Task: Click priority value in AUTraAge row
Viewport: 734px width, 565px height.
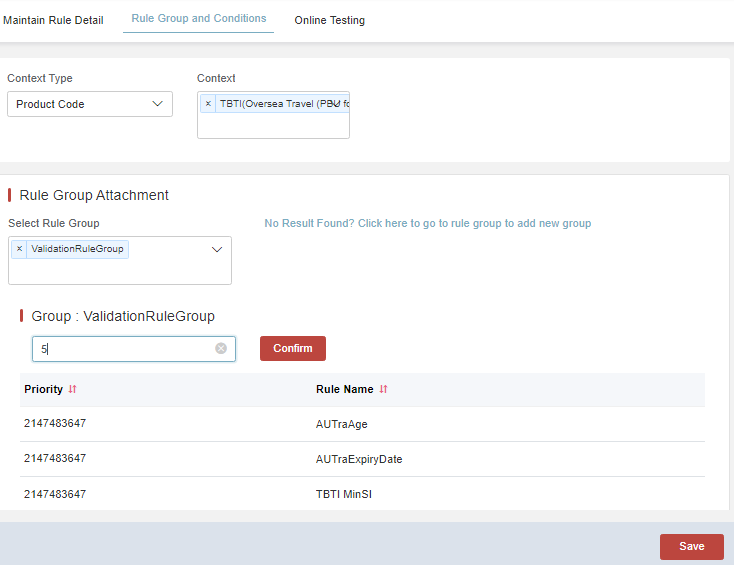Action: pos(55,423)
